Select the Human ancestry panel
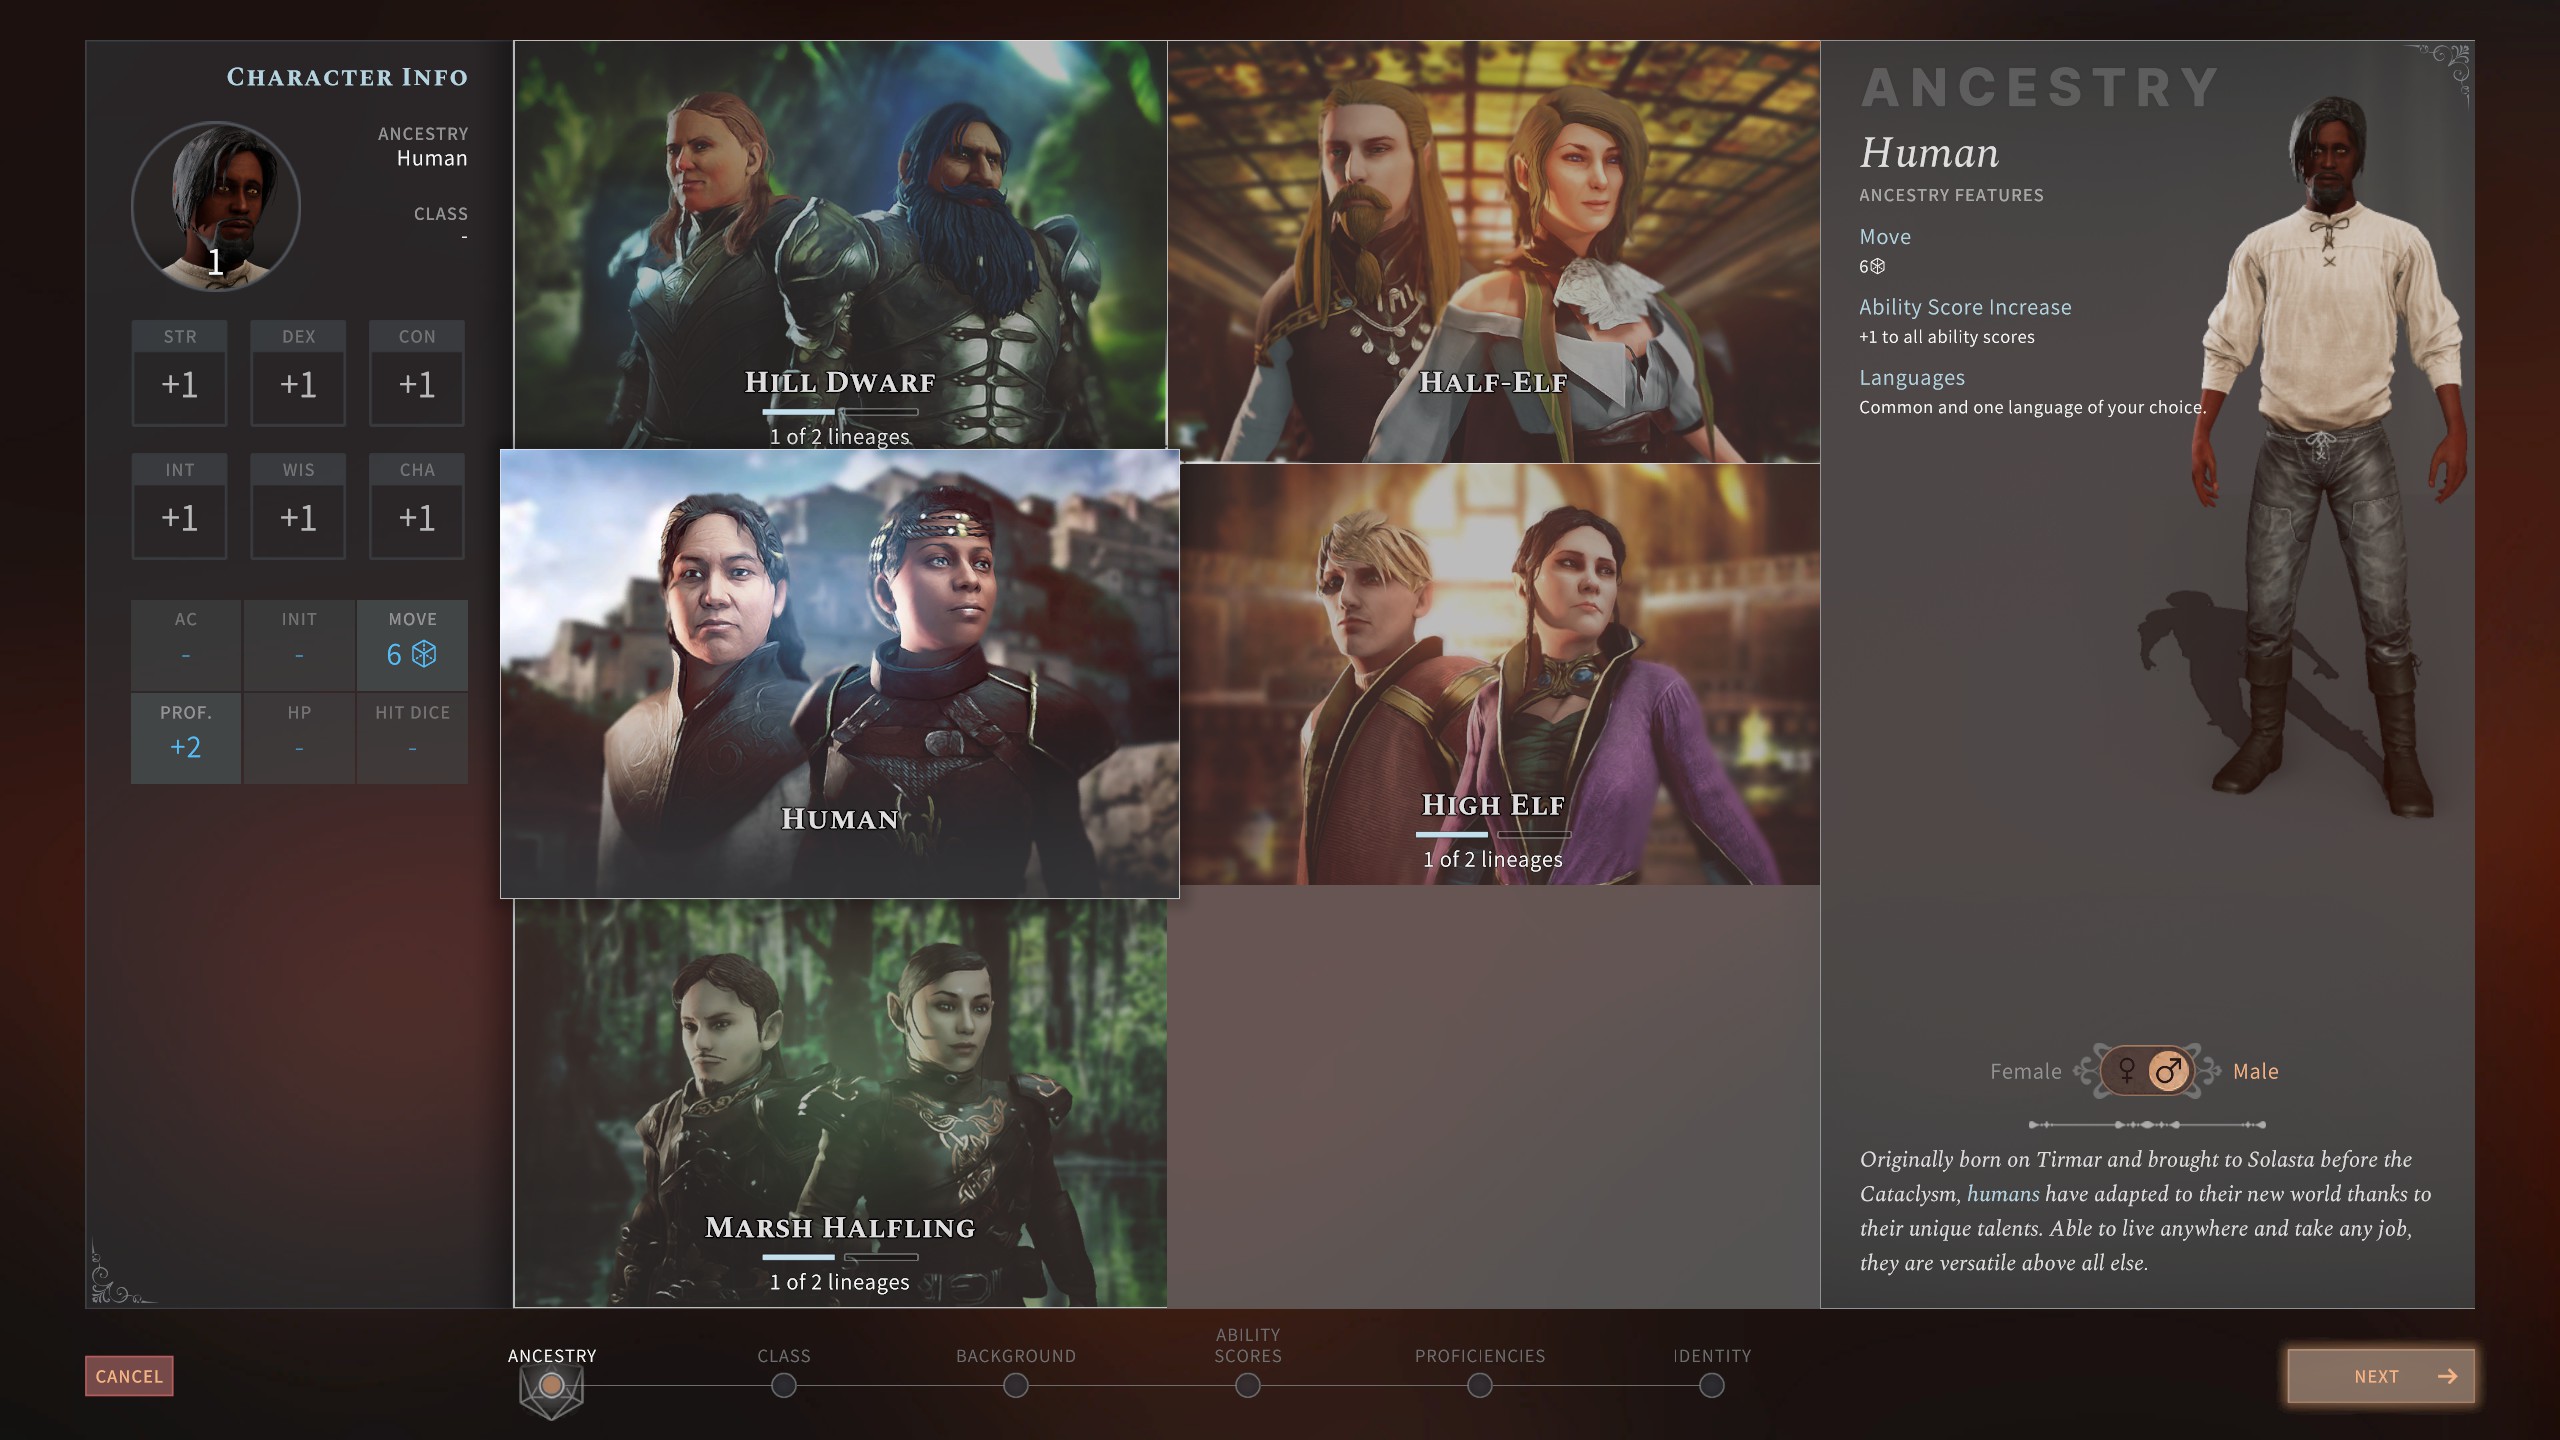Viewport: 2560px width, 1440px height. point(839,673)
